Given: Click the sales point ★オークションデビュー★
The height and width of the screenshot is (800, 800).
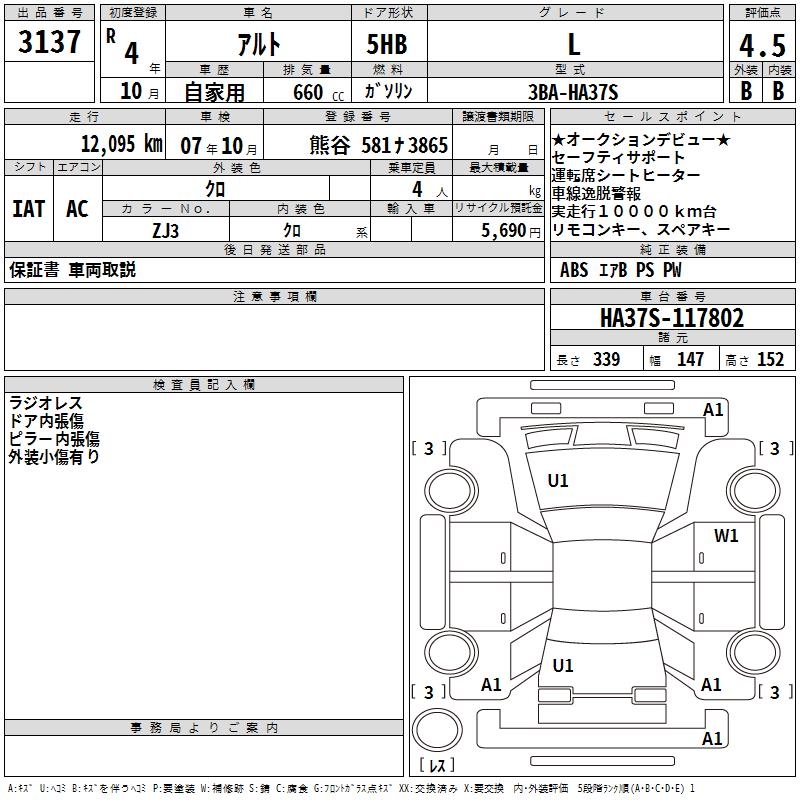Looking at the screenshot, I should [641, 139].
